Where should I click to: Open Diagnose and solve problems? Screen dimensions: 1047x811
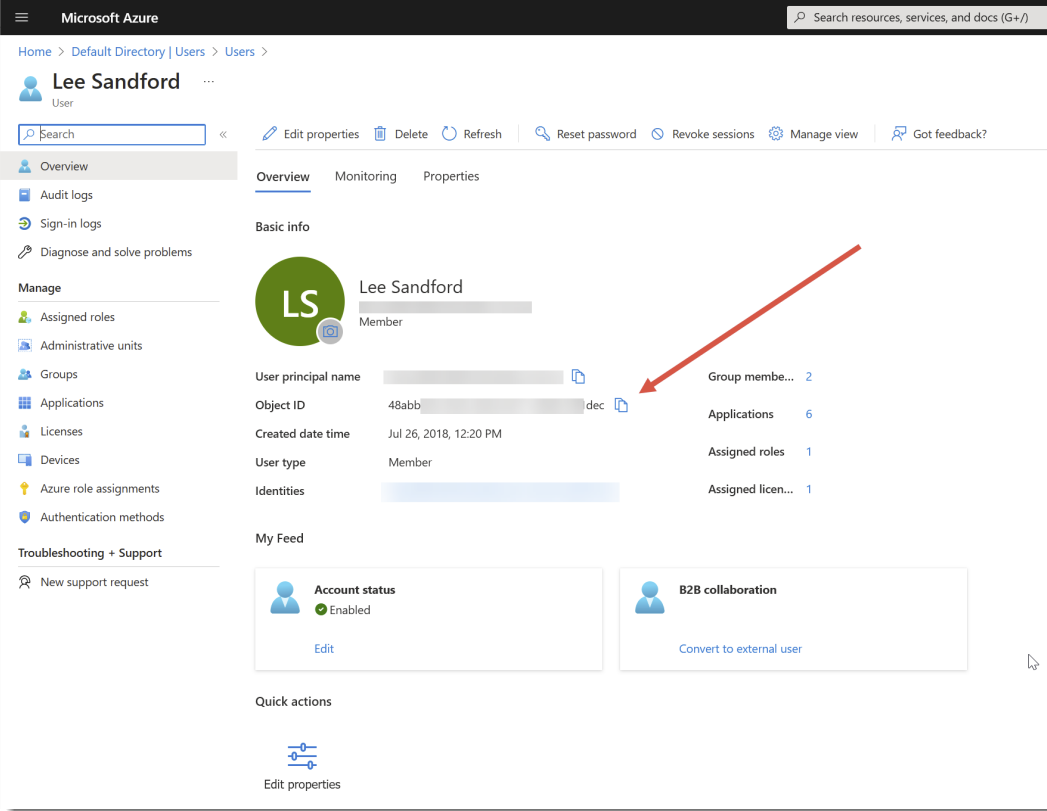(x=118, y=252)
